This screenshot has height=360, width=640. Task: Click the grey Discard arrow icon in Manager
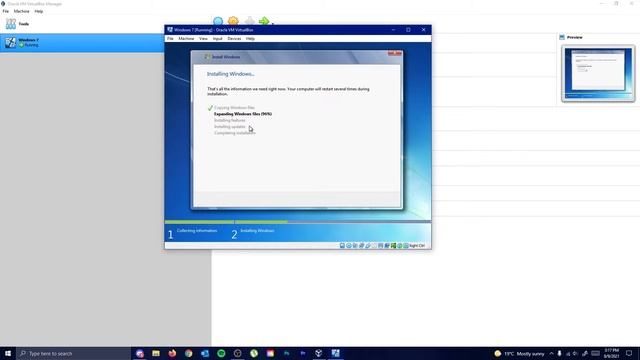click(249, 21)
